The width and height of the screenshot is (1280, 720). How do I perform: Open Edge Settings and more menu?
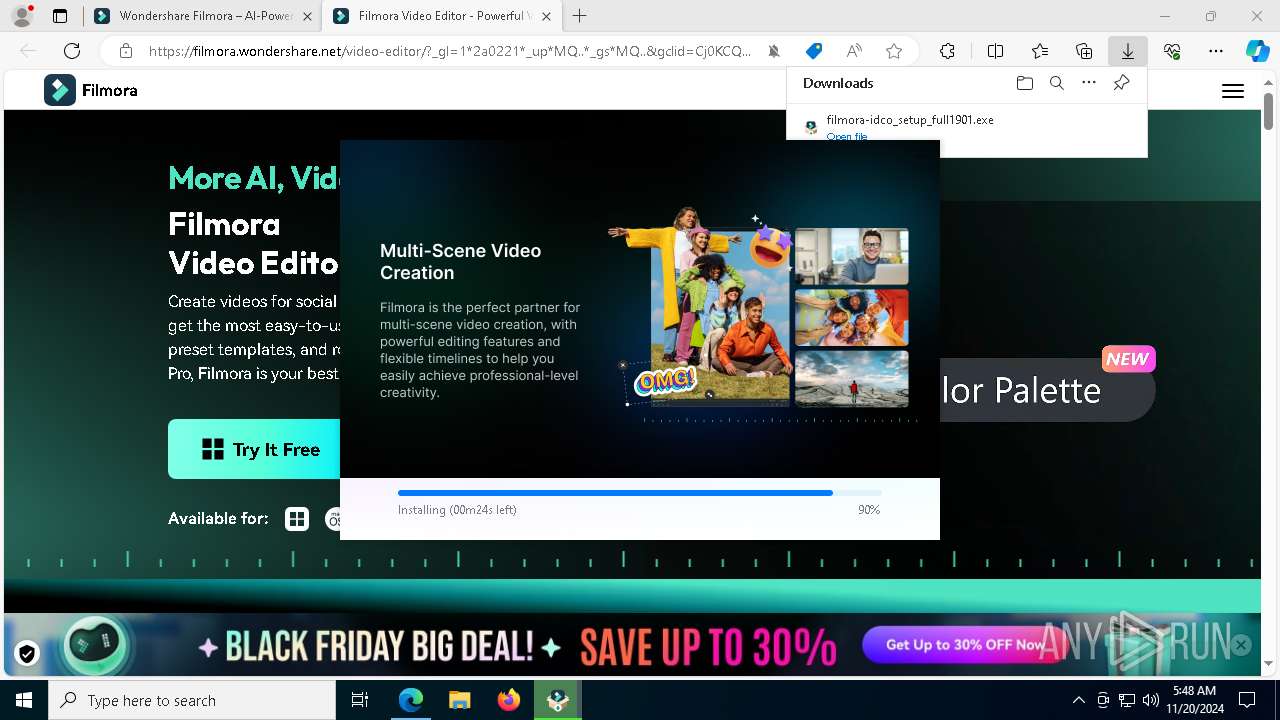pyautogui.click(x=1216, y=51)
